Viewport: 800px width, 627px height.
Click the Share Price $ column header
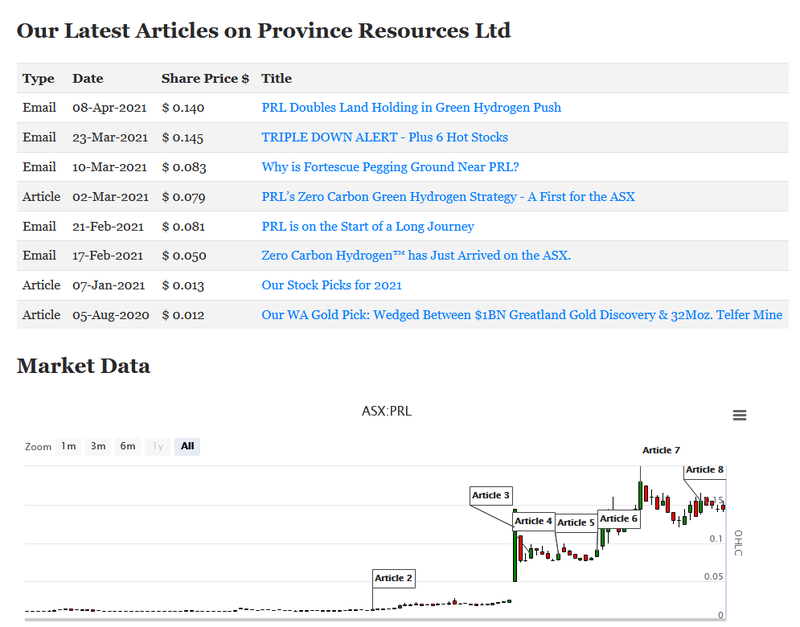point(205,79)
